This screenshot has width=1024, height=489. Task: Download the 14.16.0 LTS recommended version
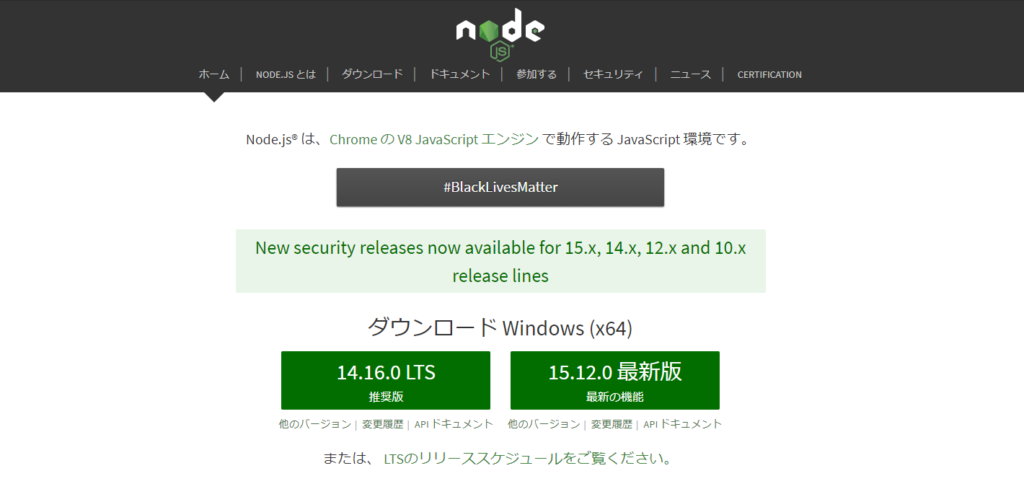click(x=385, y=380)
